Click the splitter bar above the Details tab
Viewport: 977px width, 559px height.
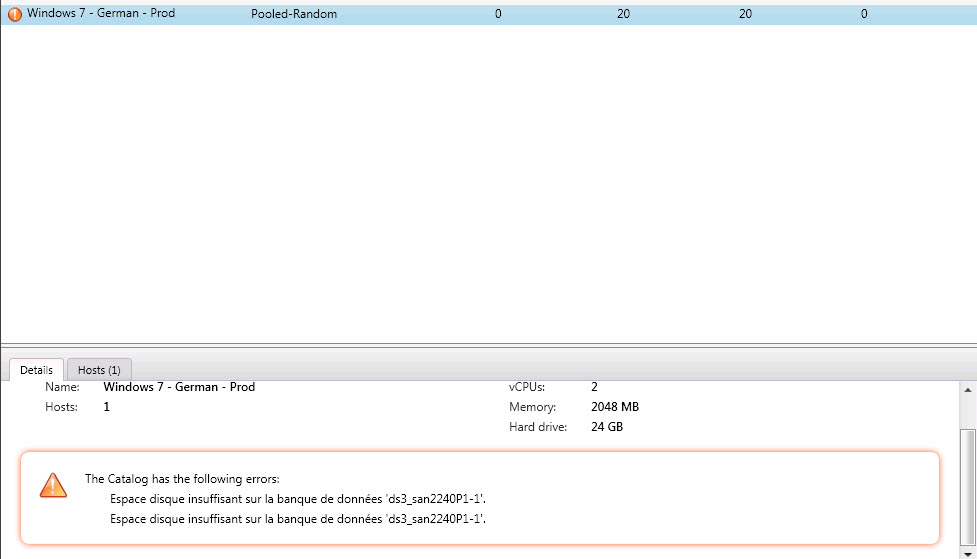click(x=488, y=346)
